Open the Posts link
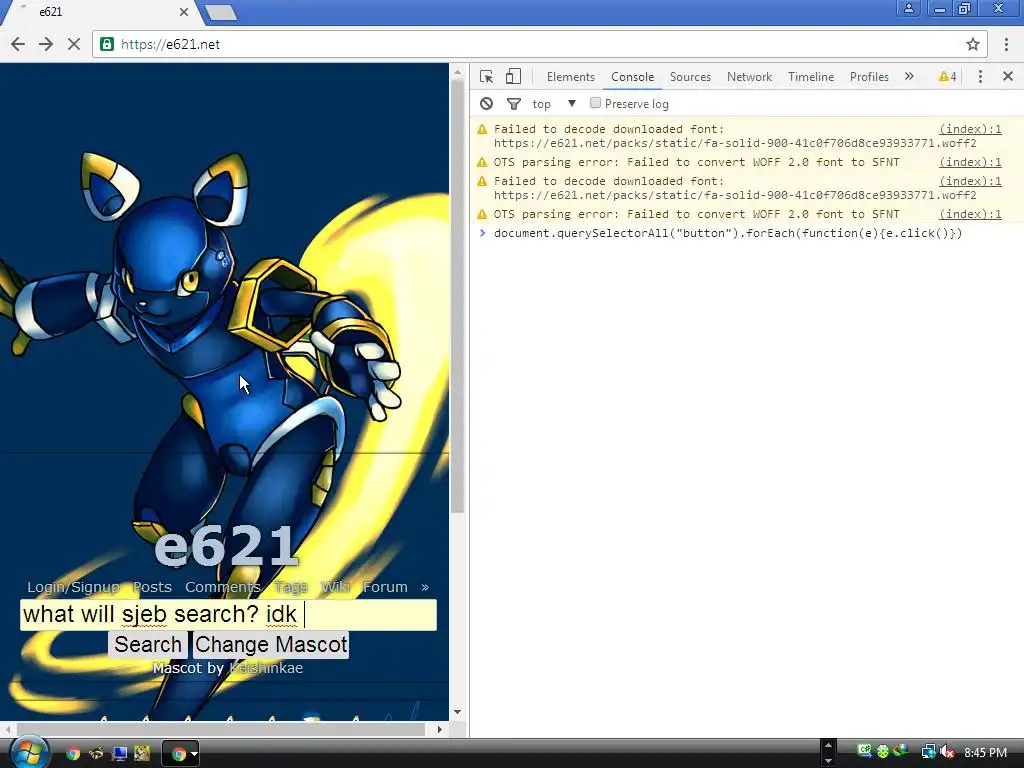1024x768 pixels. tap(152, 587)
